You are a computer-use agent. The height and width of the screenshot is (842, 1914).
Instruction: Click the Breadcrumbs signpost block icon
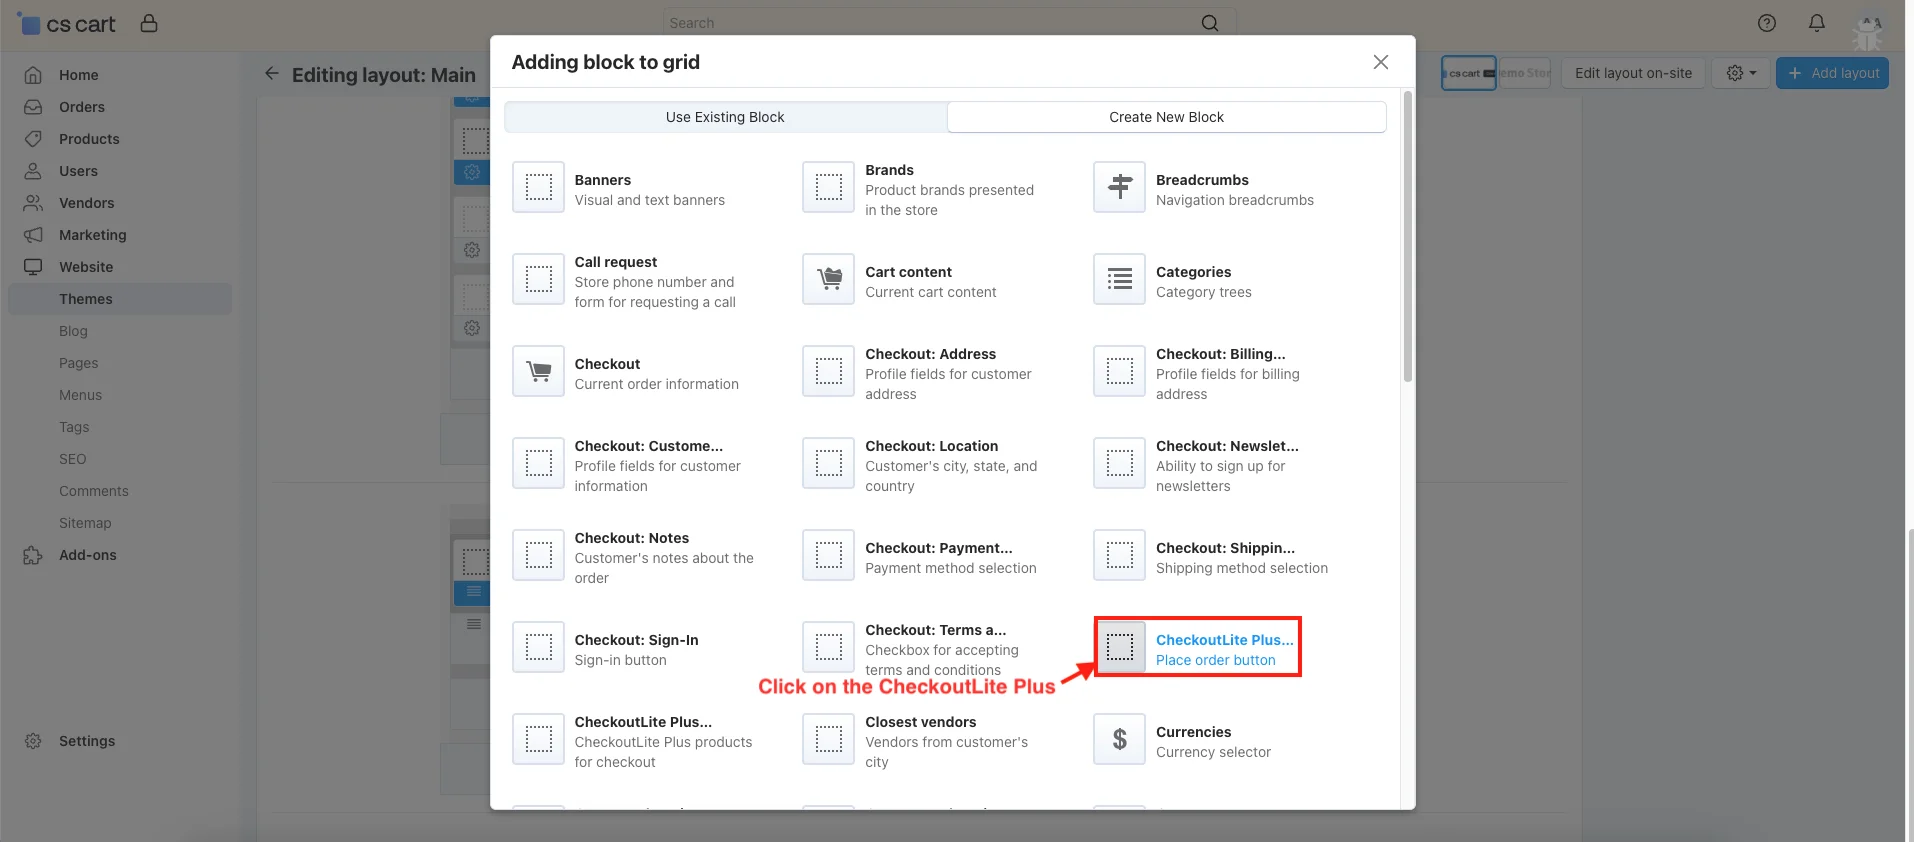click(x=1119, y=187)
